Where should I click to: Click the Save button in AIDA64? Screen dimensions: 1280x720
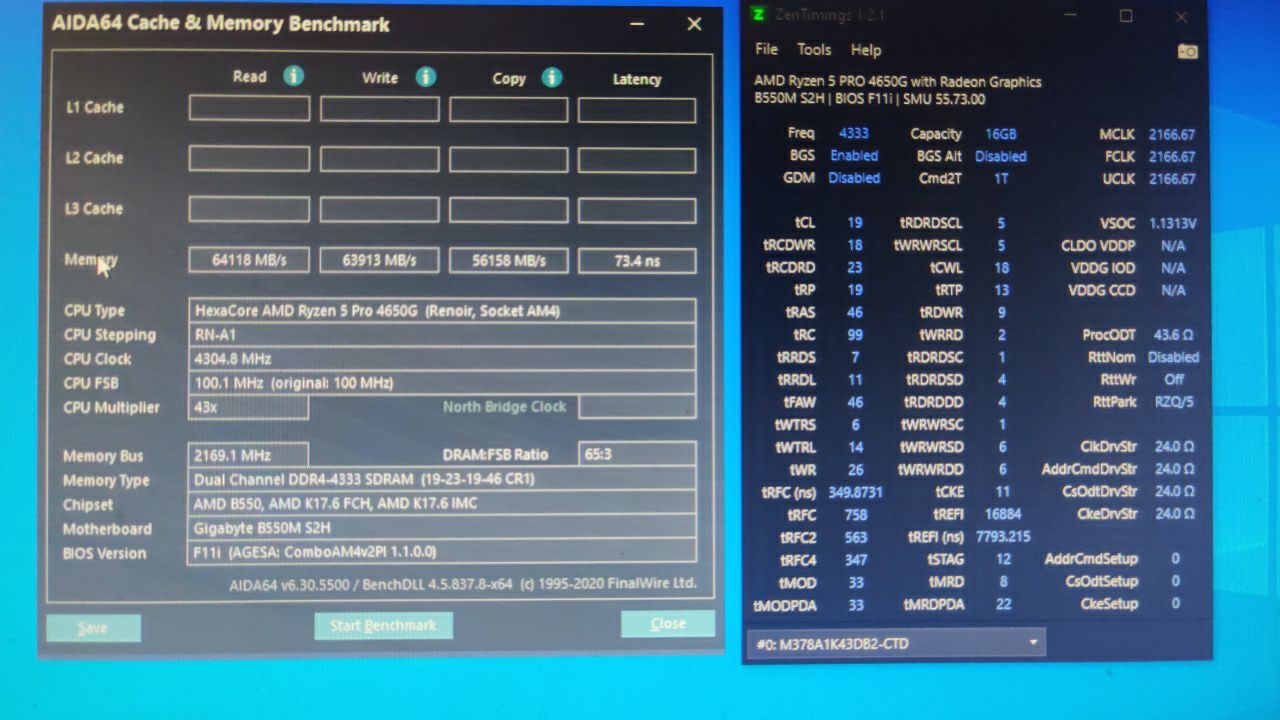[x=93, y=628]
